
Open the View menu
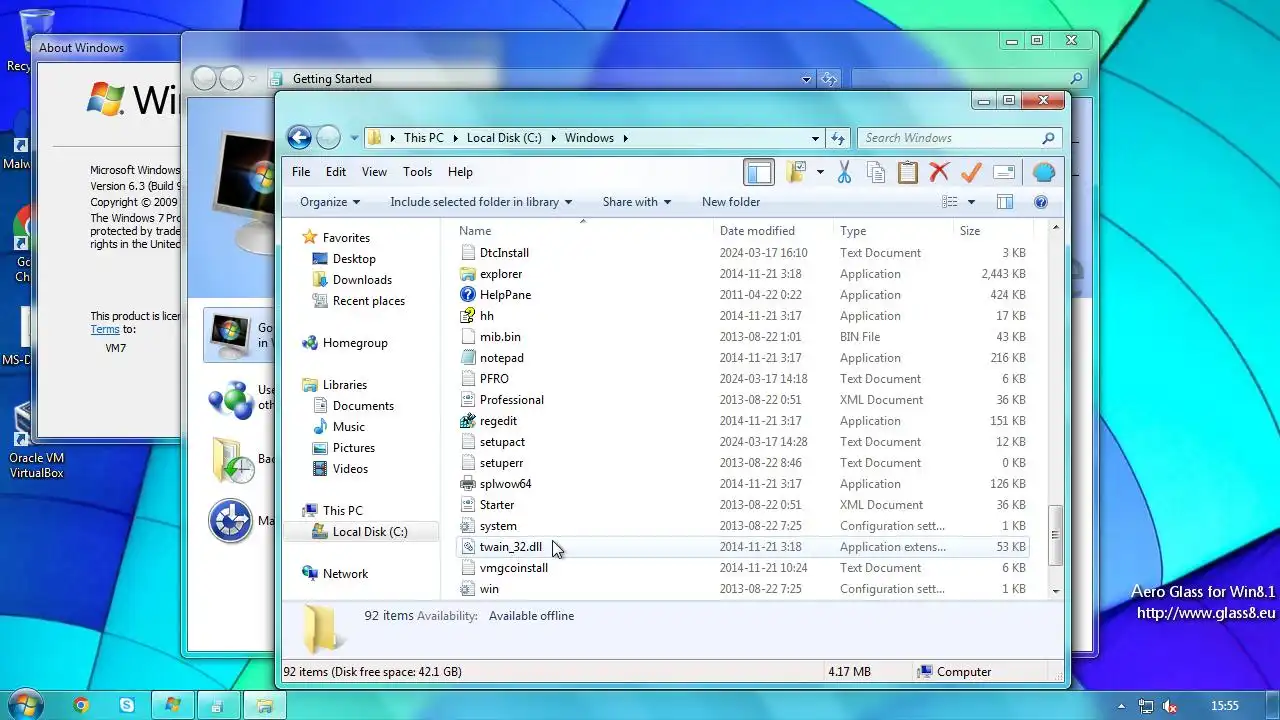374,172
